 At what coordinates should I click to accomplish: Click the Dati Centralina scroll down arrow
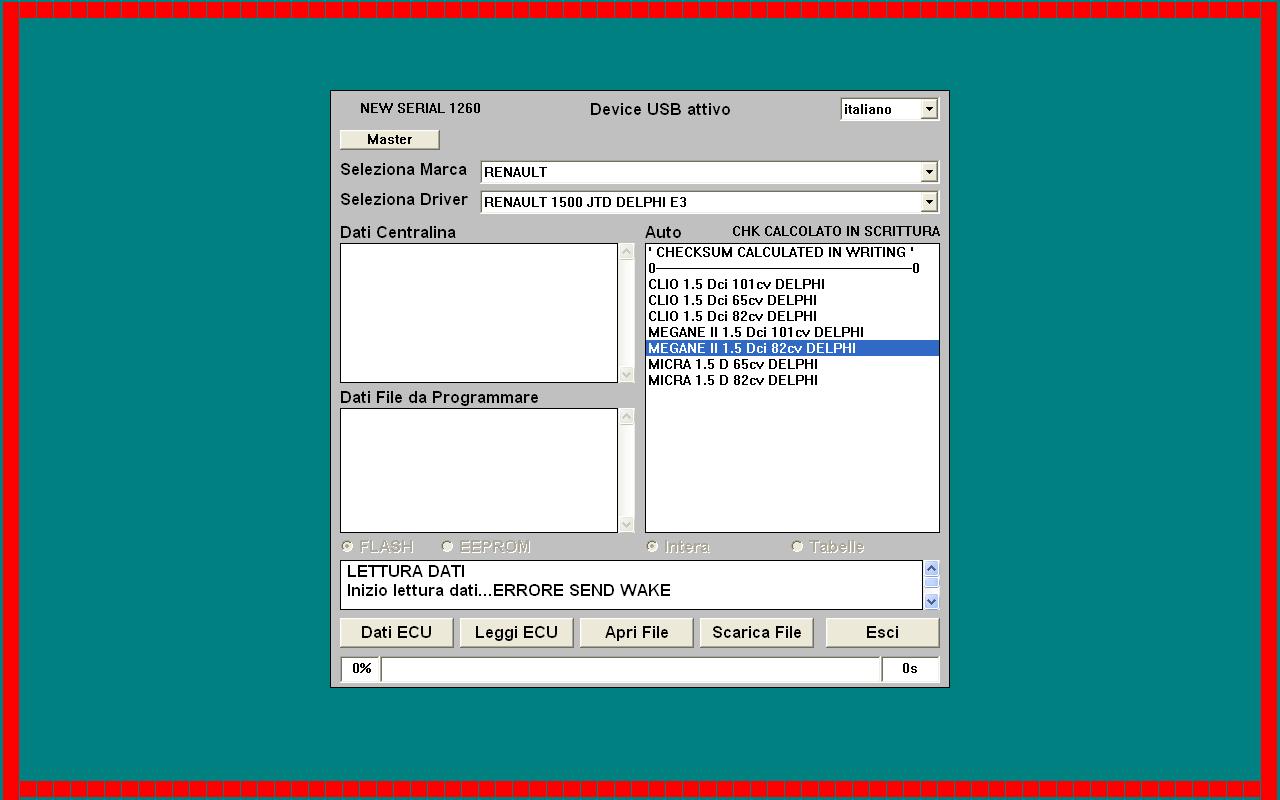(x=627, y=374)
